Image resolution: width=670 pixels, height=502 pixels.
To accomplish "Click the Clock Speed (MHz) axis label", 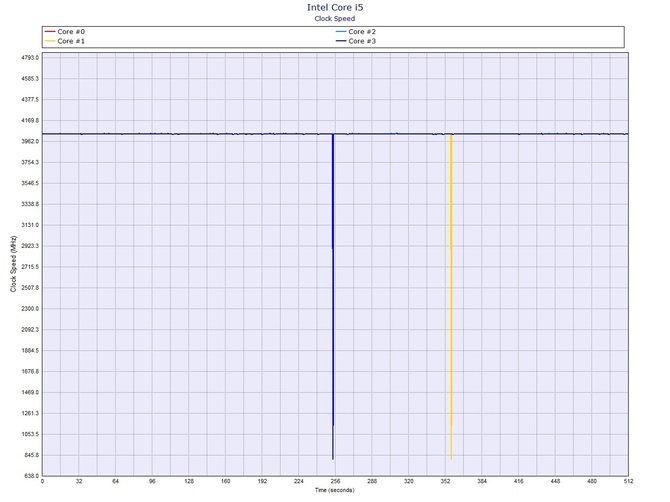I will tap(13, 264).
